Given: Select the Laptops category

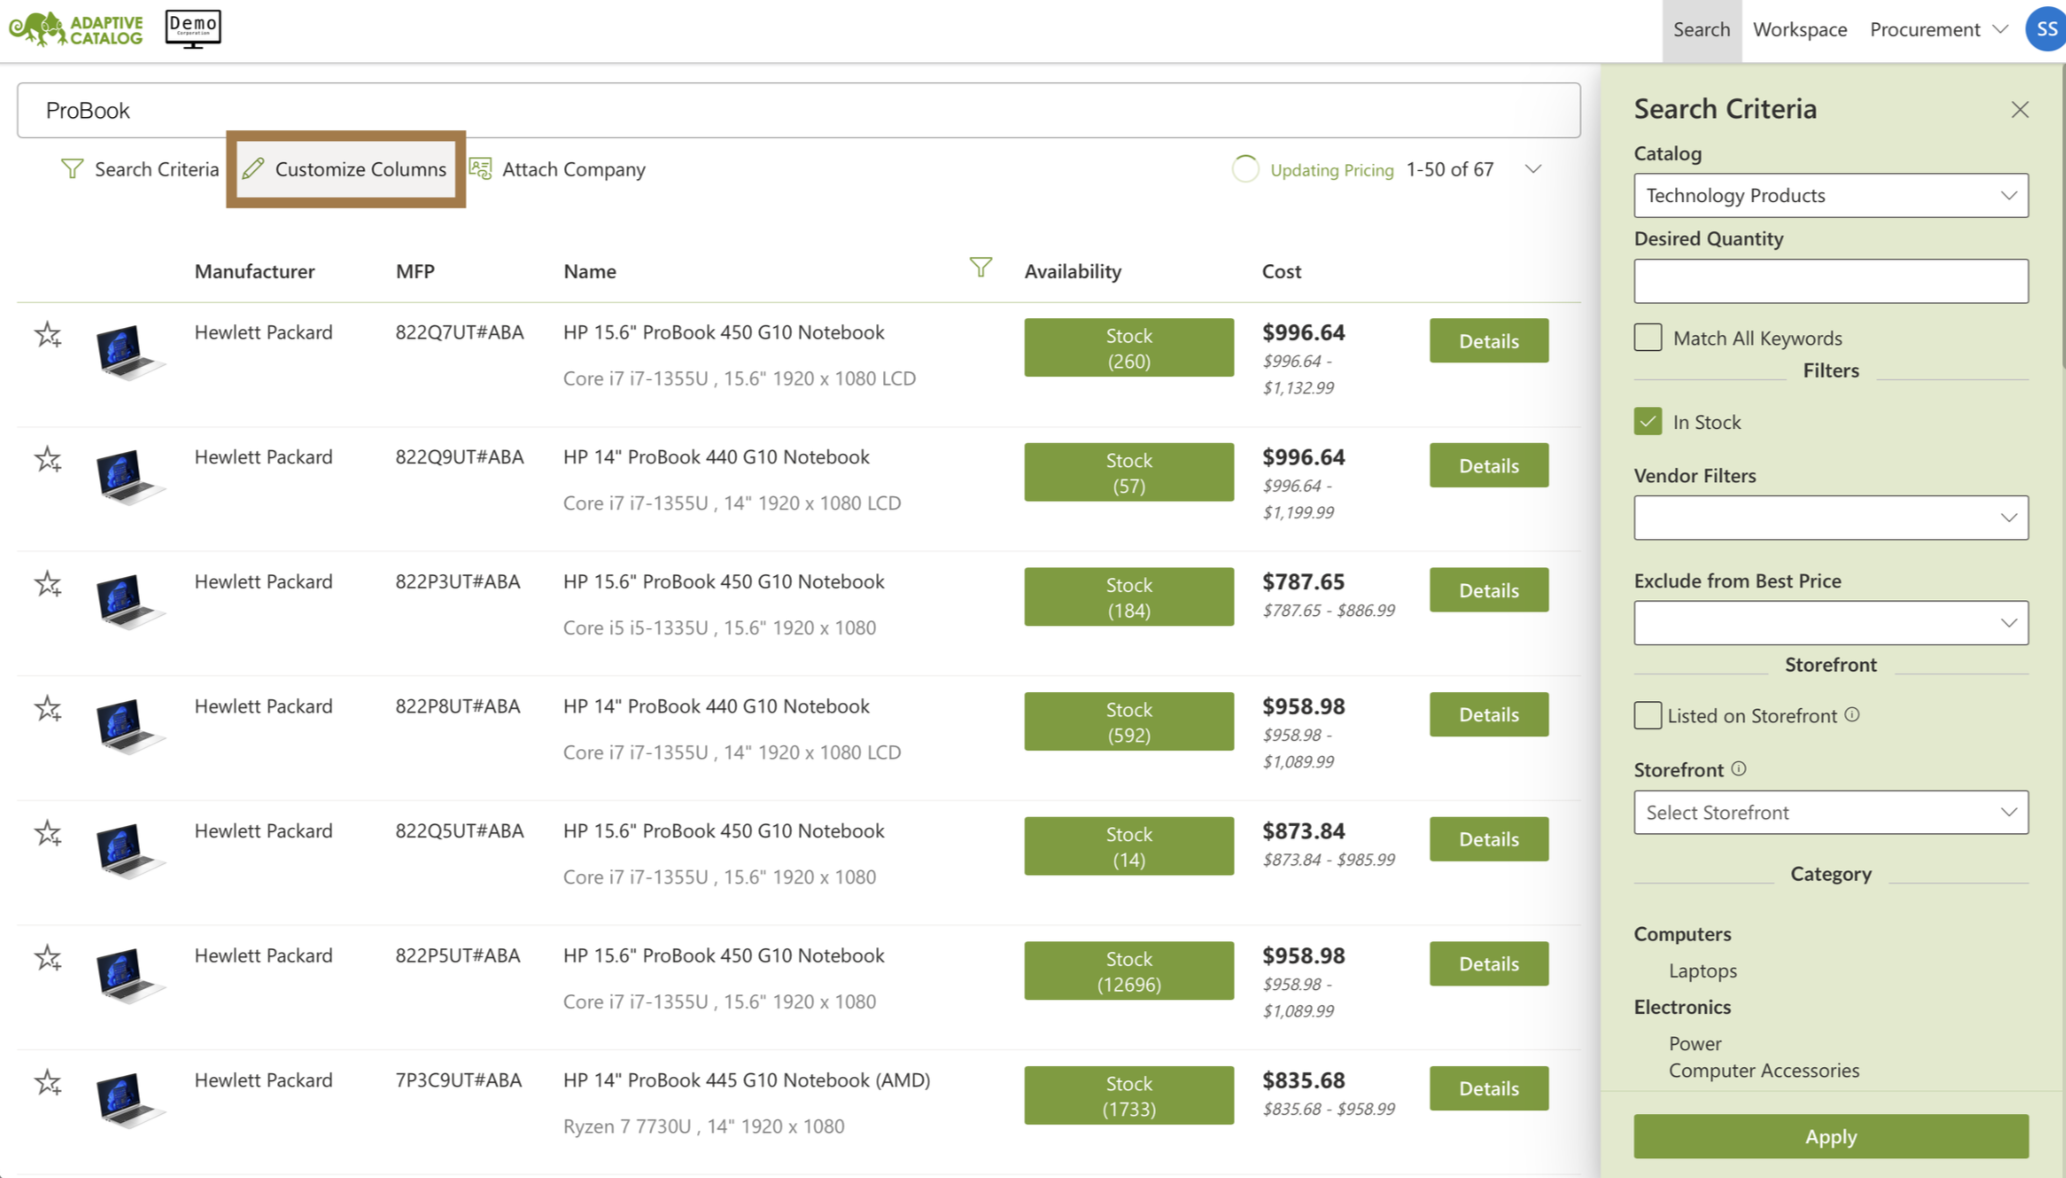Looking at the screenshot, I should coord(1702,970).
